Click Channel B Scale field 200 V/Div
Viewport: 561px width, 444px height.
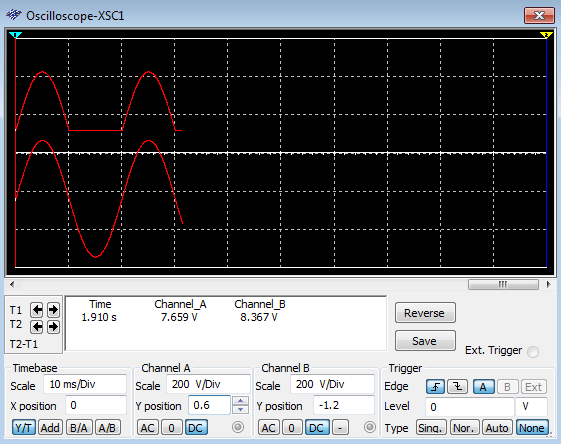click(332, 385)
